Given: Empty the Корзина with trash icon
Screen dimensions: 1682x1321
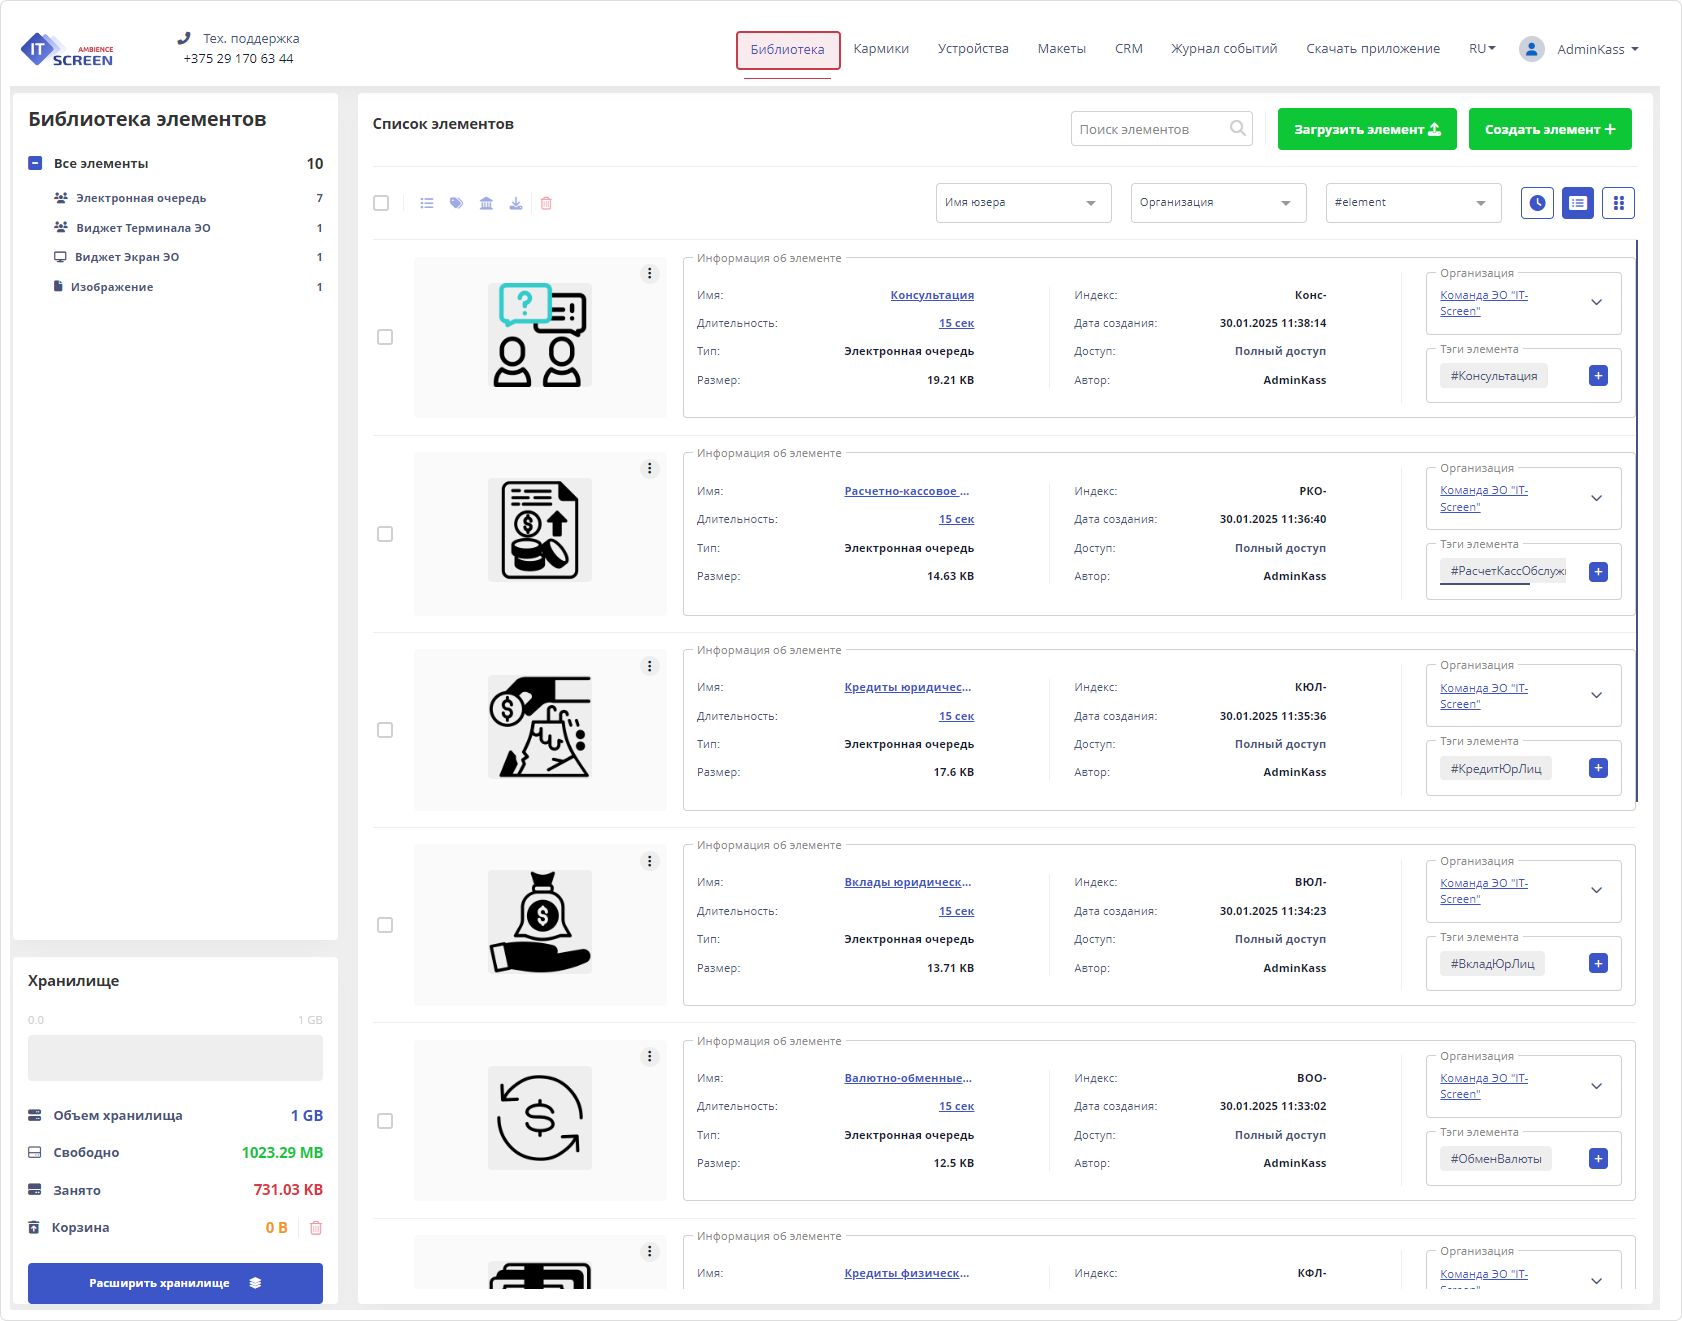Looking at the screenshot, I should [316, 1228].
